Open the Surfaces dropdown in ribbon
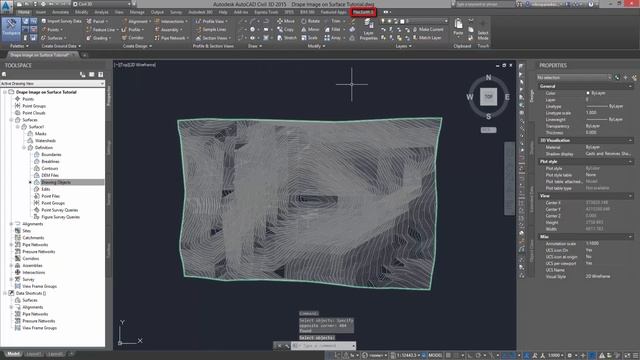The image size is (640, 360). pyautogui.click(x=55, y=38)
